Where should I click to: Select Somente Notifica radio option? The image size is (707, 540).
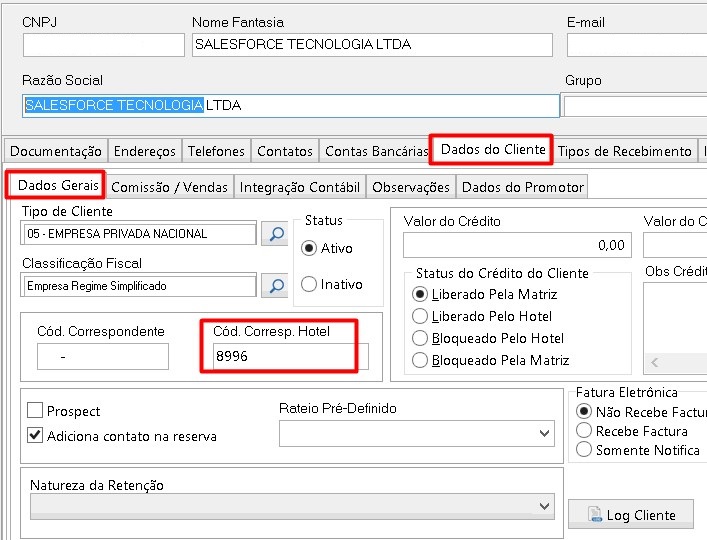tap(584, 449)
